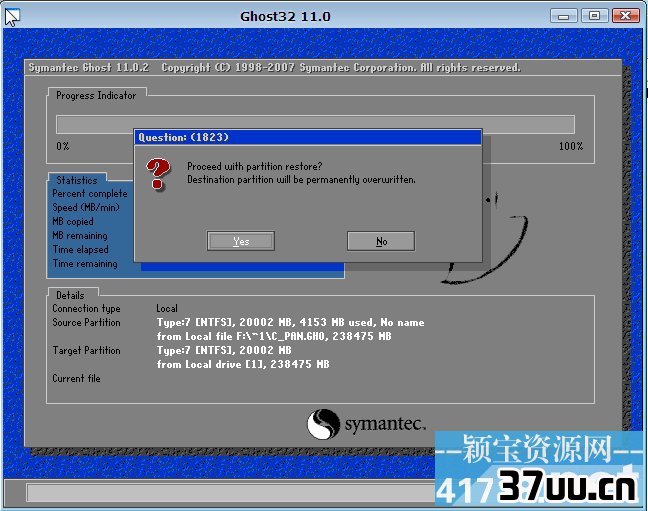This screenshot has height=511, width=648.
Task: Click the Question: (1823) dialog title bar
Action: point(308,137)
